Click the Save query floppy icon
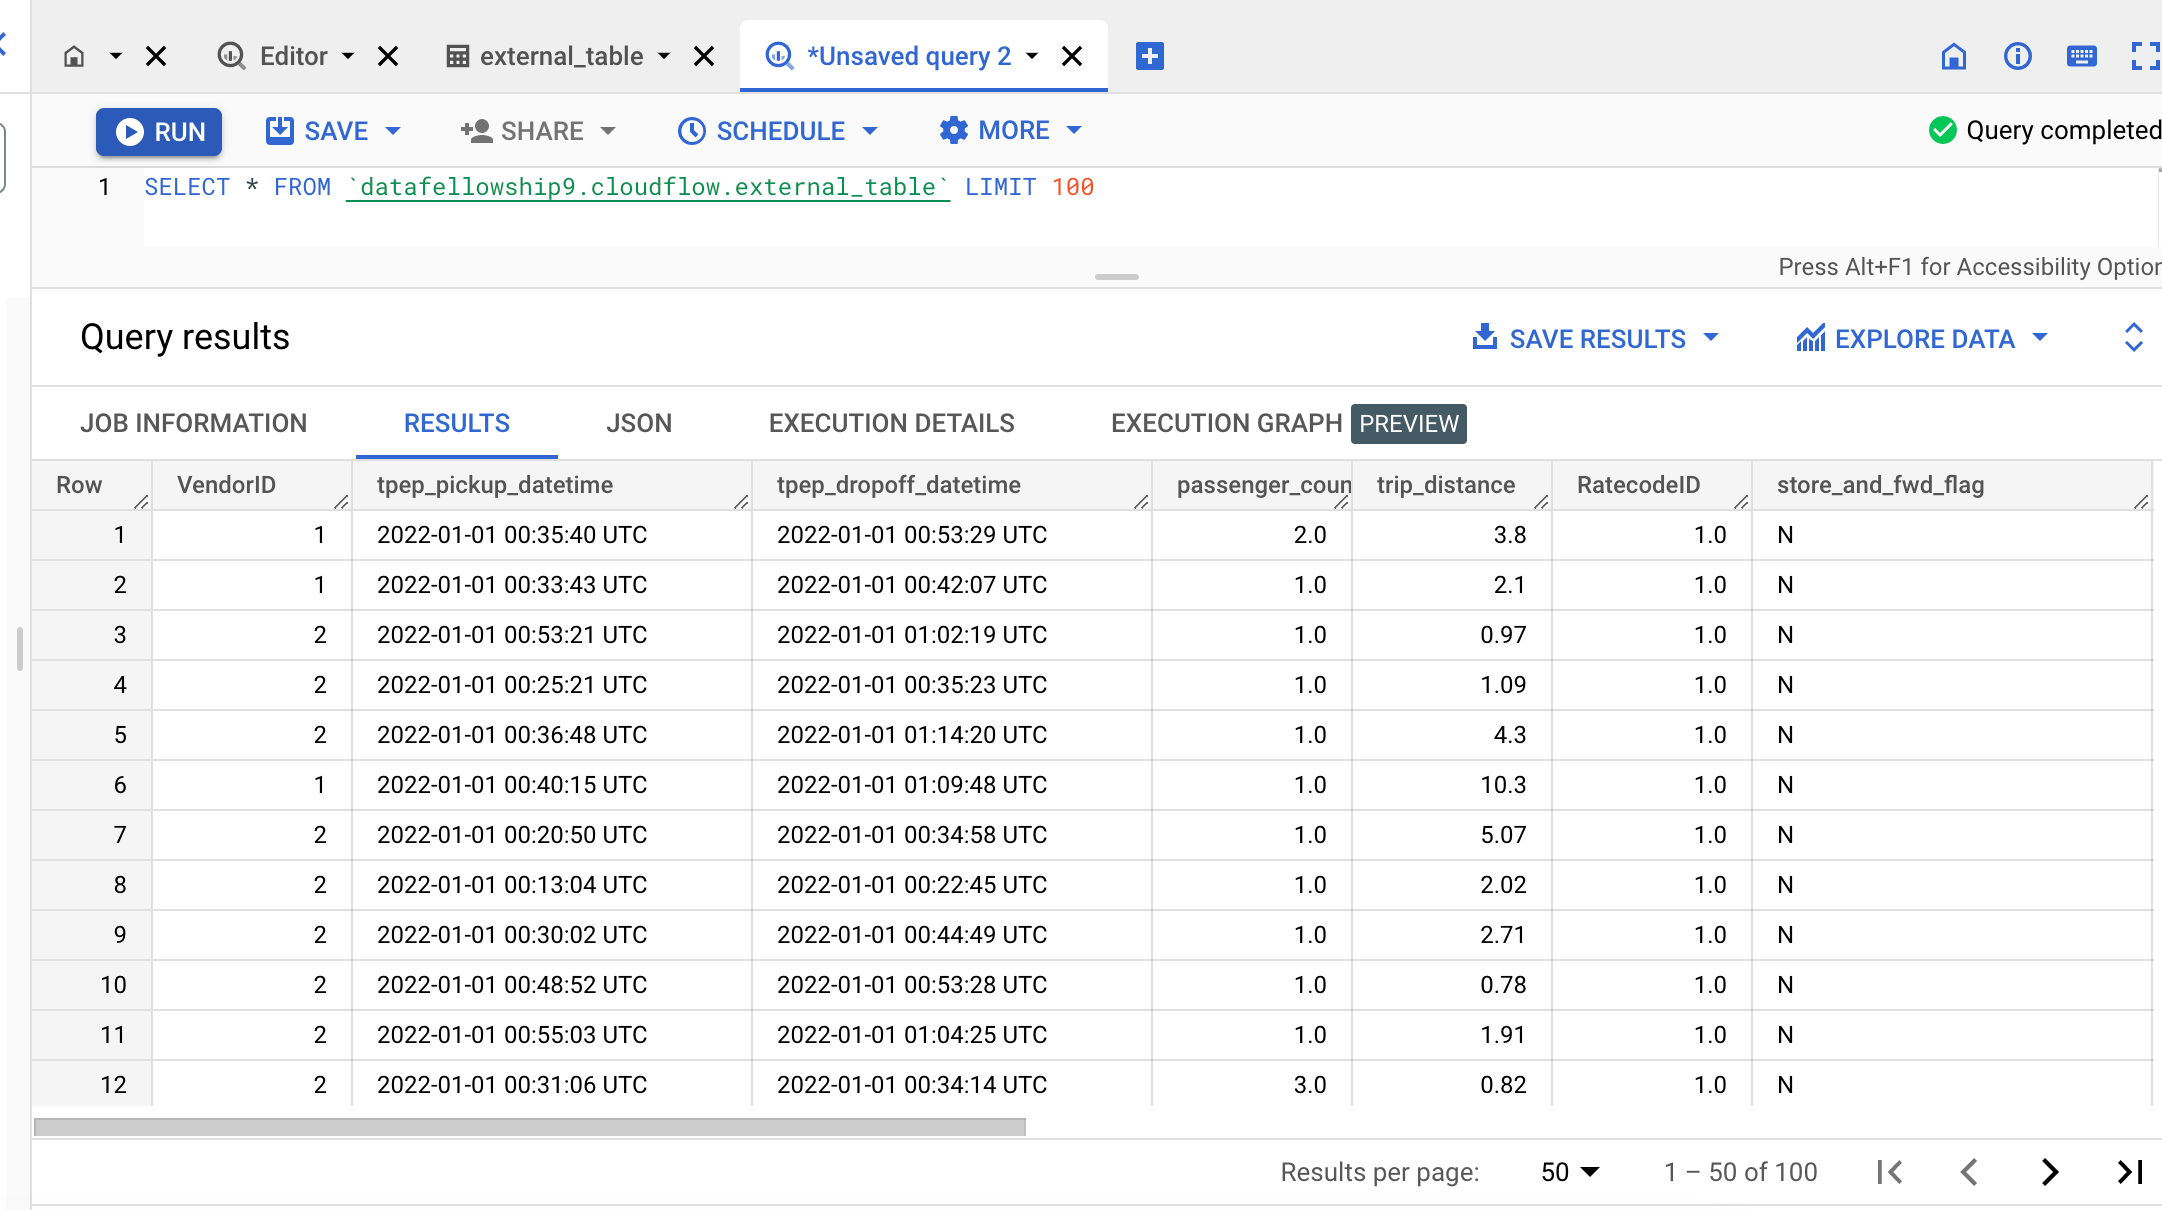 pos(281,130)
